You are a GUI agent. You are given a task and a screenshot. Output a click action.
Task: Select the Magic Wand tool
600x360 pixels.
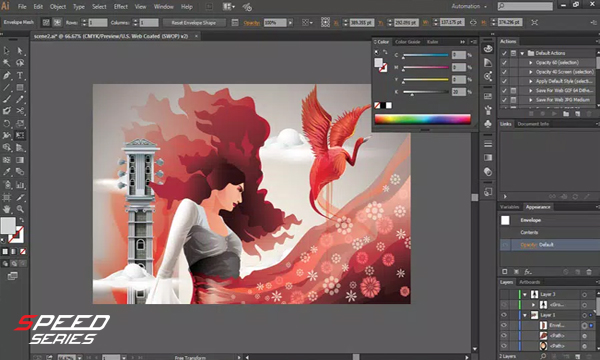tap(7, 62)
